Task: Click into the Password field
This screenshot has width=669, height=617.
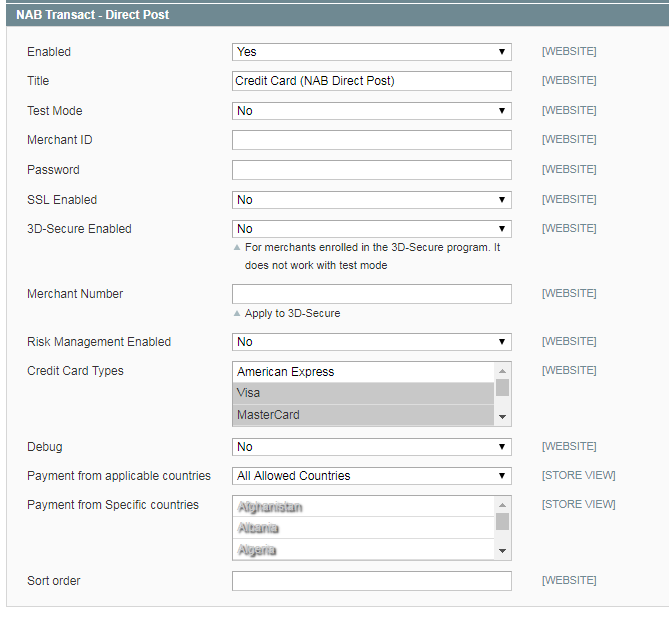Action: [x=371, y=170]
